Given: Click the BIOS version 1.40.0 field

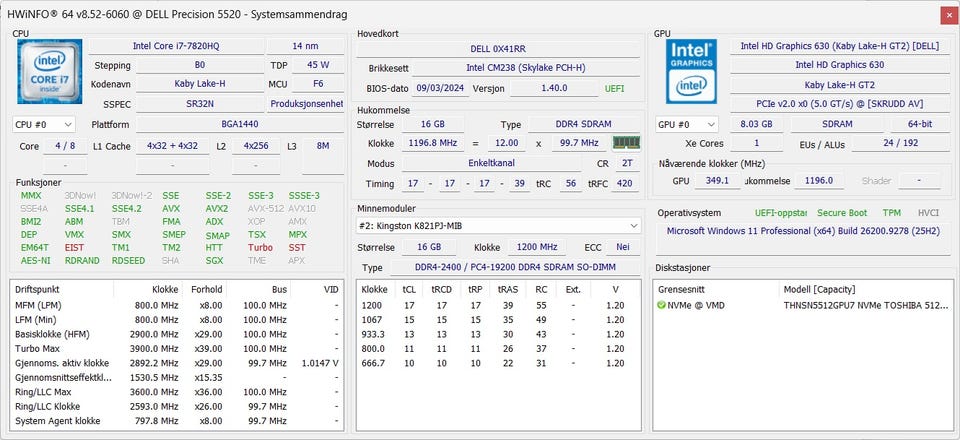Looking at the screenshot, I should pos(554,88).
